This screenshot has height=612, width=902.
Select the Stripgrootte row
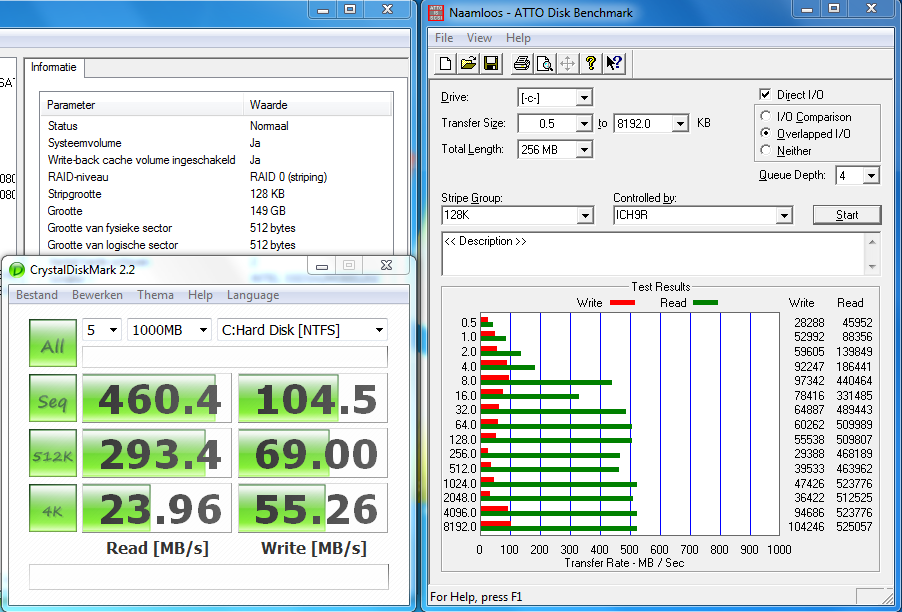[216, 194]
